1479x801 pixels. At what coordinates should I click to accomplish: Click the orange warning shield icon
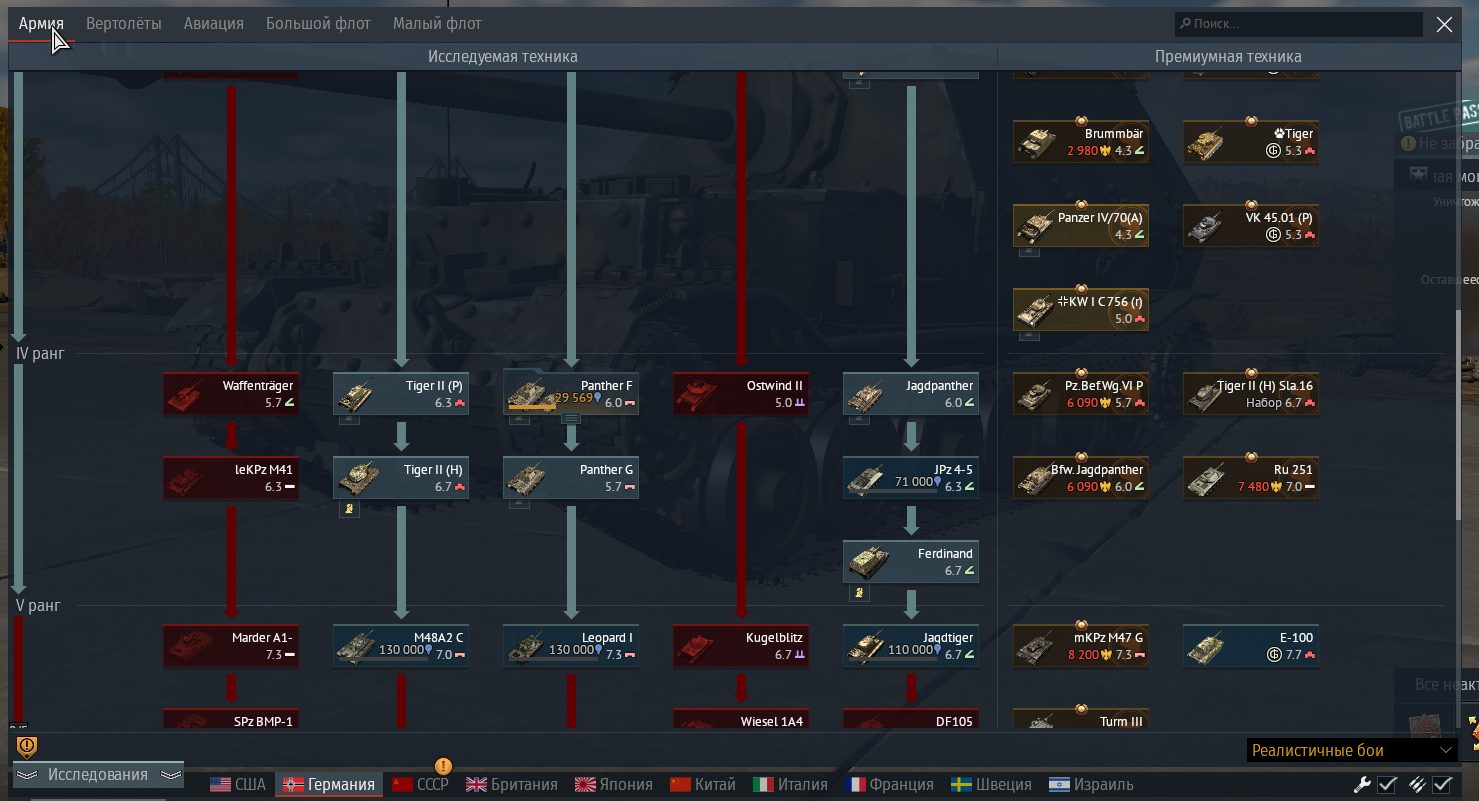click(27, 746)
